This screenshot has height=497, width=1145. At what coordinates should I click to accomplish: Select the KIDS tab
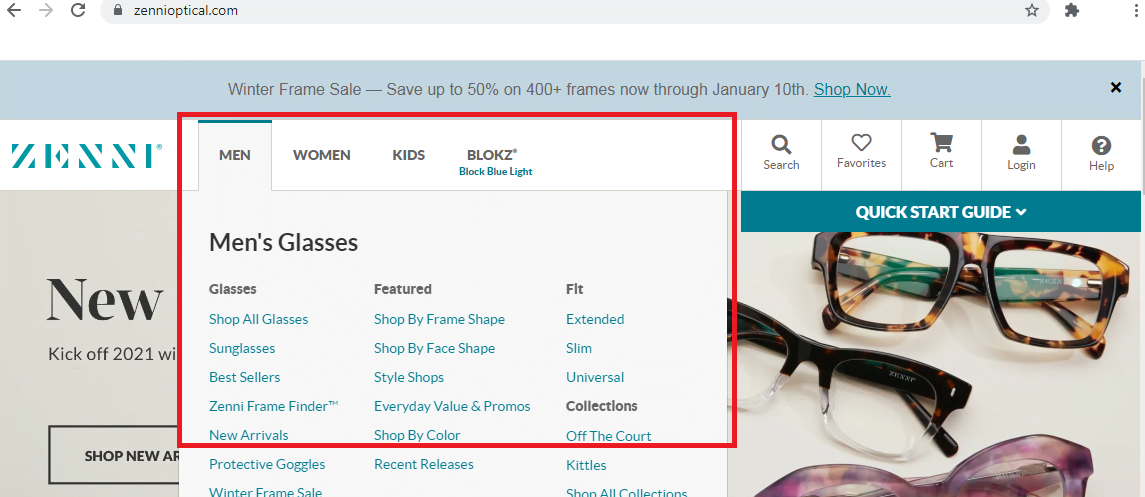(408, 155)
